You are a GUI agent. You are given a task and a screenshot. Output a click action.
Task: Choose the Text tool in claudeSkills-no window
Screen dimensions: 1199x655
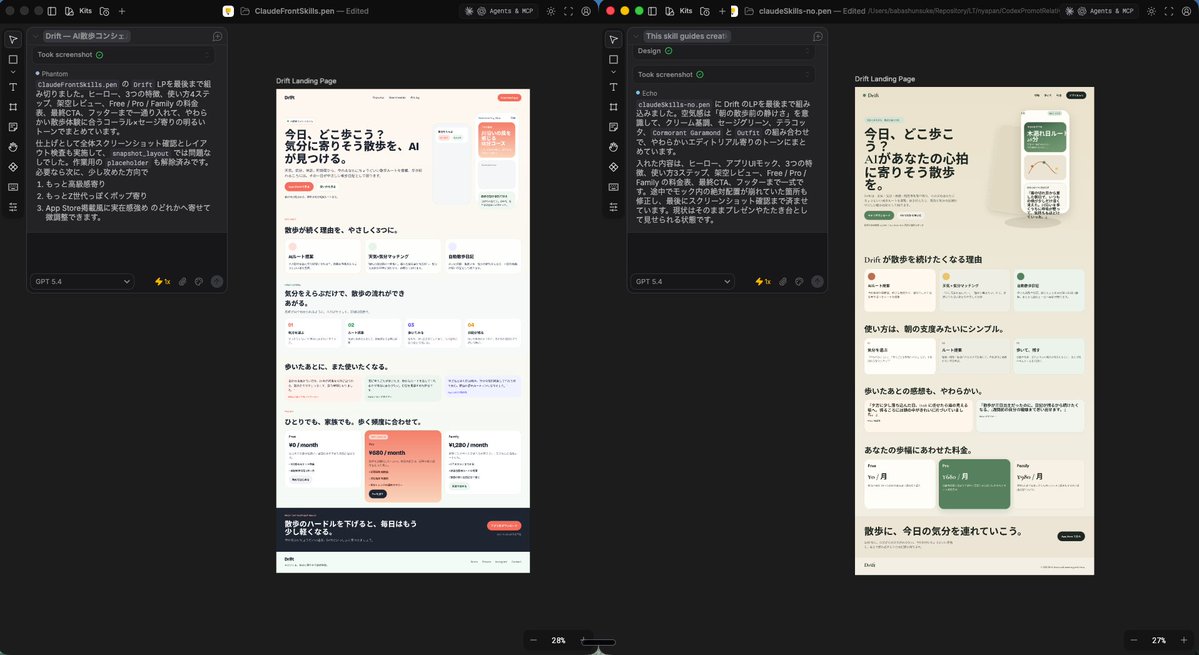click(x=613, y=87)
